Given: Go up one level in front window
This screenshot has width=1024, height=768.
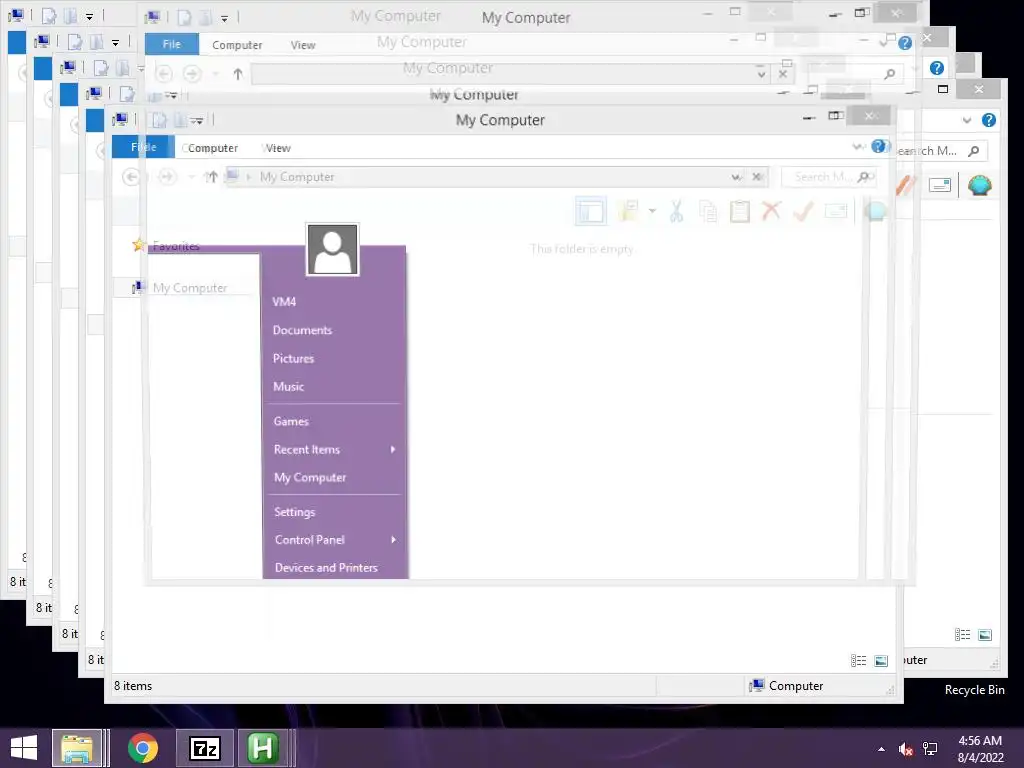Looking at the screenshot, I should 211,177.
